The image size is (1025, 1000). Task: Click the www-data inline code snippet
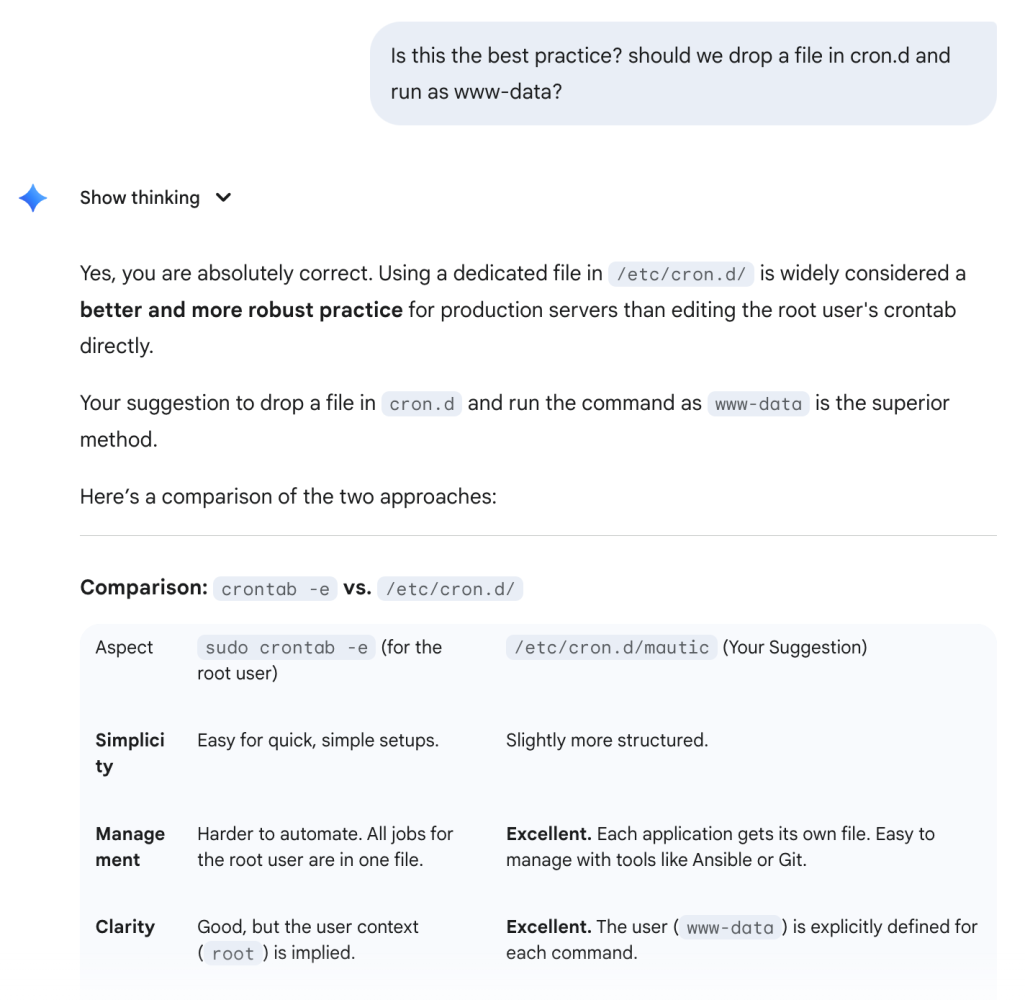point(758,403)
